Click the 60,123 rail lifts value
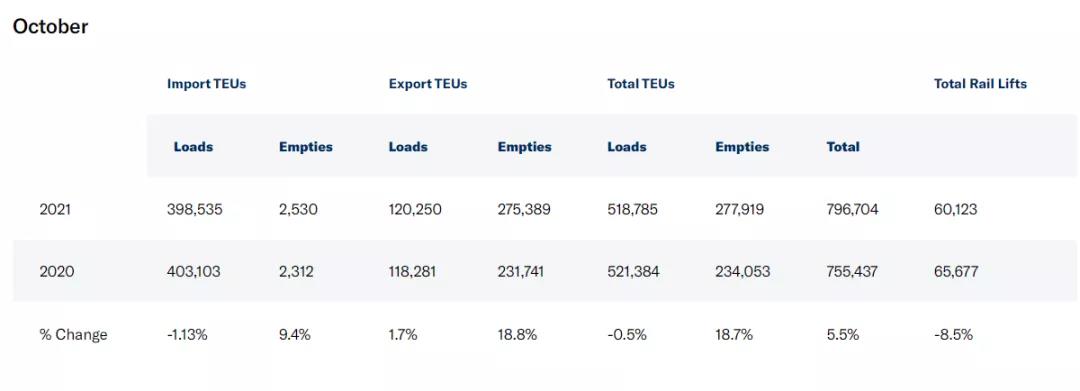The width and height of the screenshot is (1080, 391). pyautogui.click(x=955, y=209)
